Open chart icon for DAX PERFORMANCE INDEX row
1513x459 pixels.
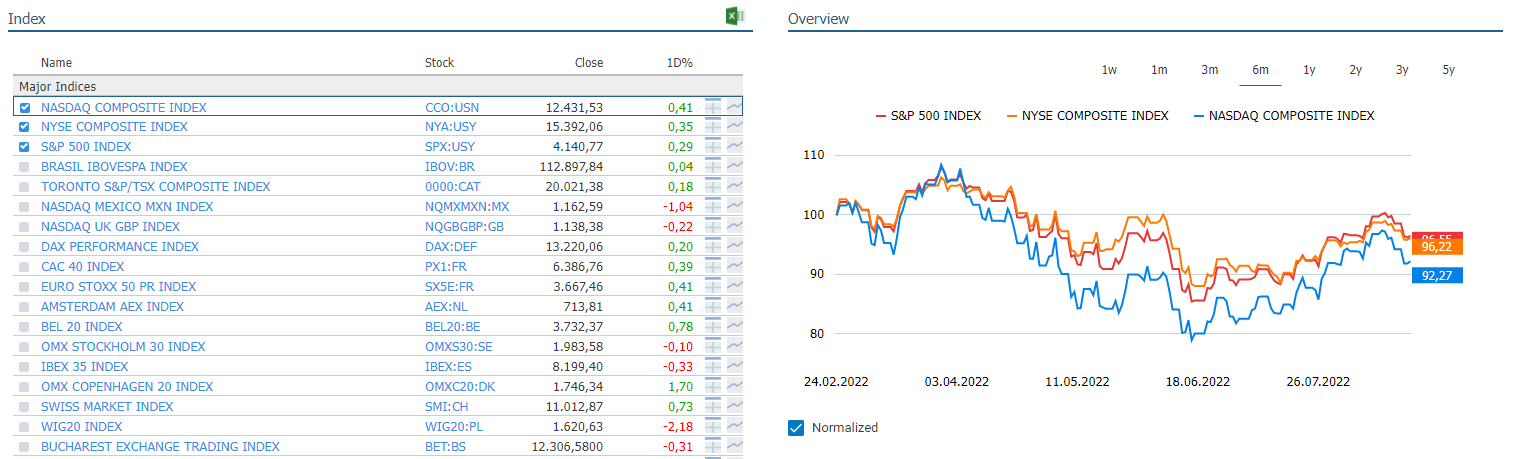(x=735, y=246)
